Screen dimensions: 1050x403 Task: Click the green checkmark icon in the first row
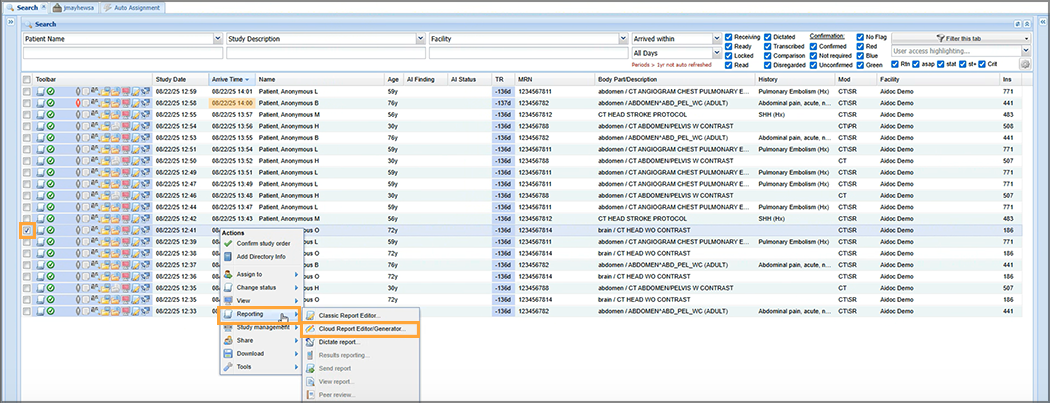[x=51, y=91]
